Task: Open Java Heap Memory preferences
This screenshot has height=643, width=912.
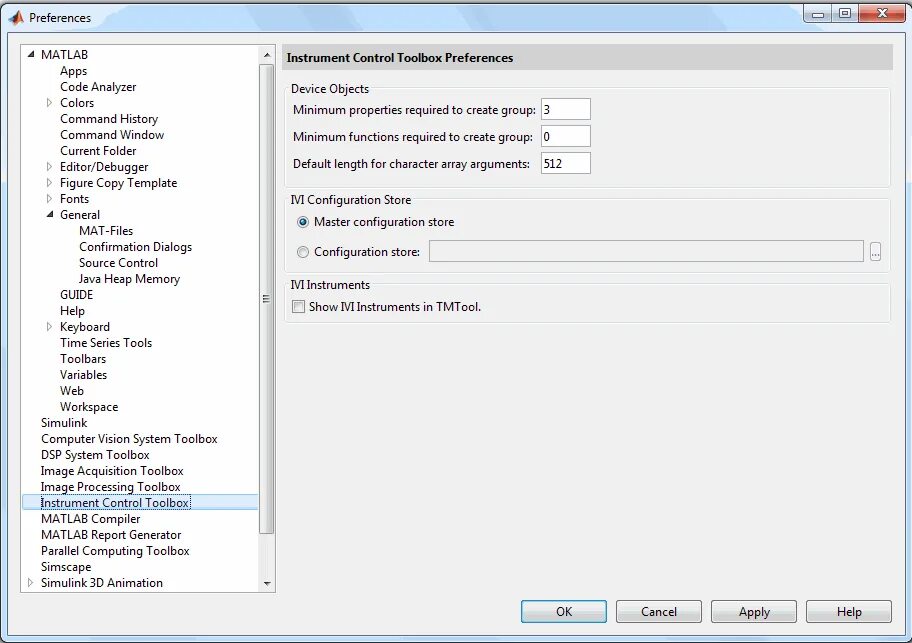Action: pos(129,278)
